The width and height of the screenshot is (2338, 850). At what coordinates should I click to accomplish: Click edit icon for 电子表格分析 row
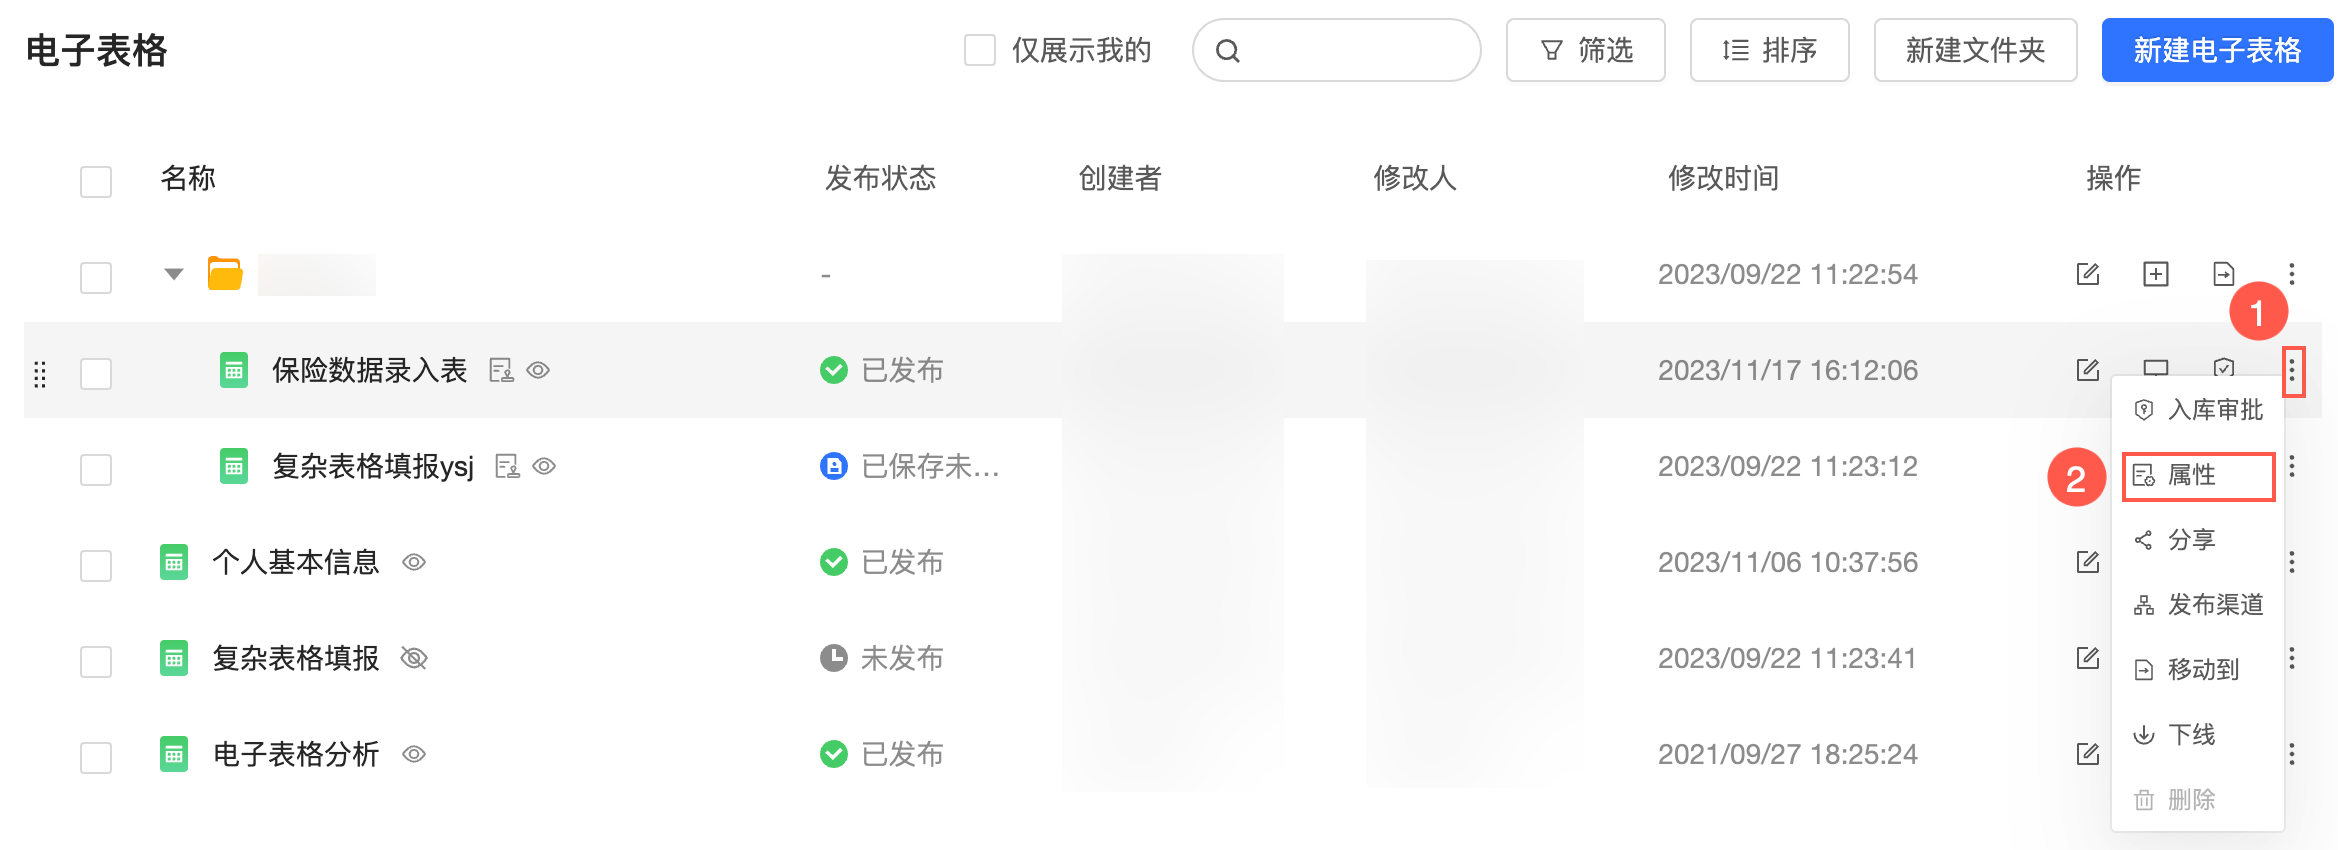[2087, 754]
